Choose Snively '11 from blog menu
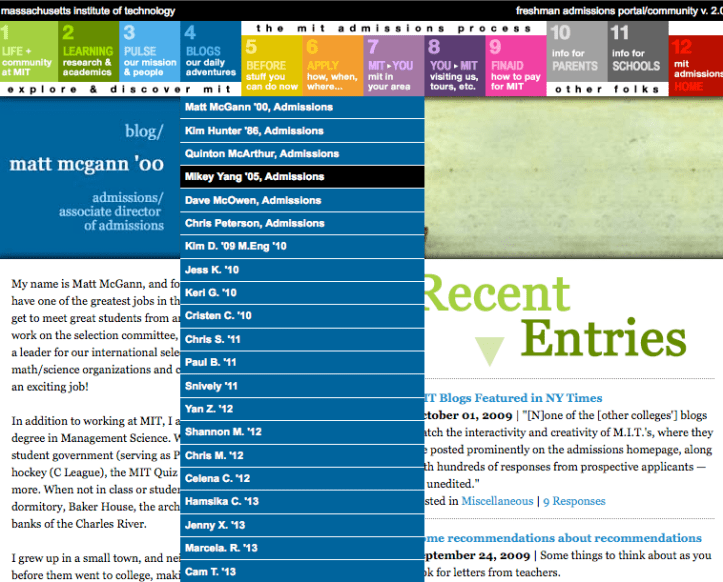Screen dimensions: 723x582 coord(302,386)
